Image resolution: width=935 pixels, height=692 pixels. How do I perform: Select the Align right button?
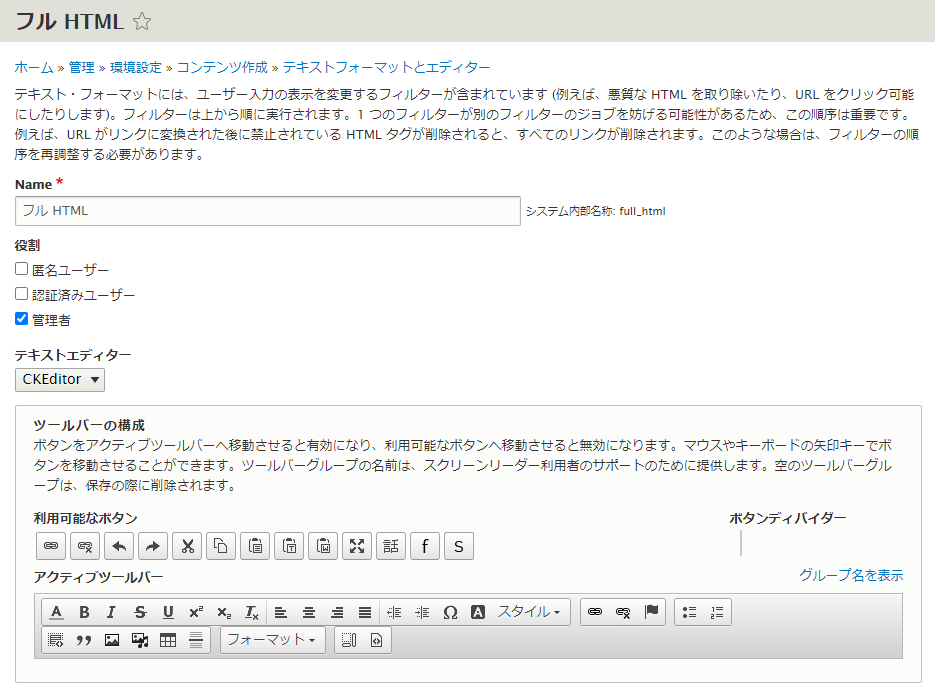pos(337,612)
